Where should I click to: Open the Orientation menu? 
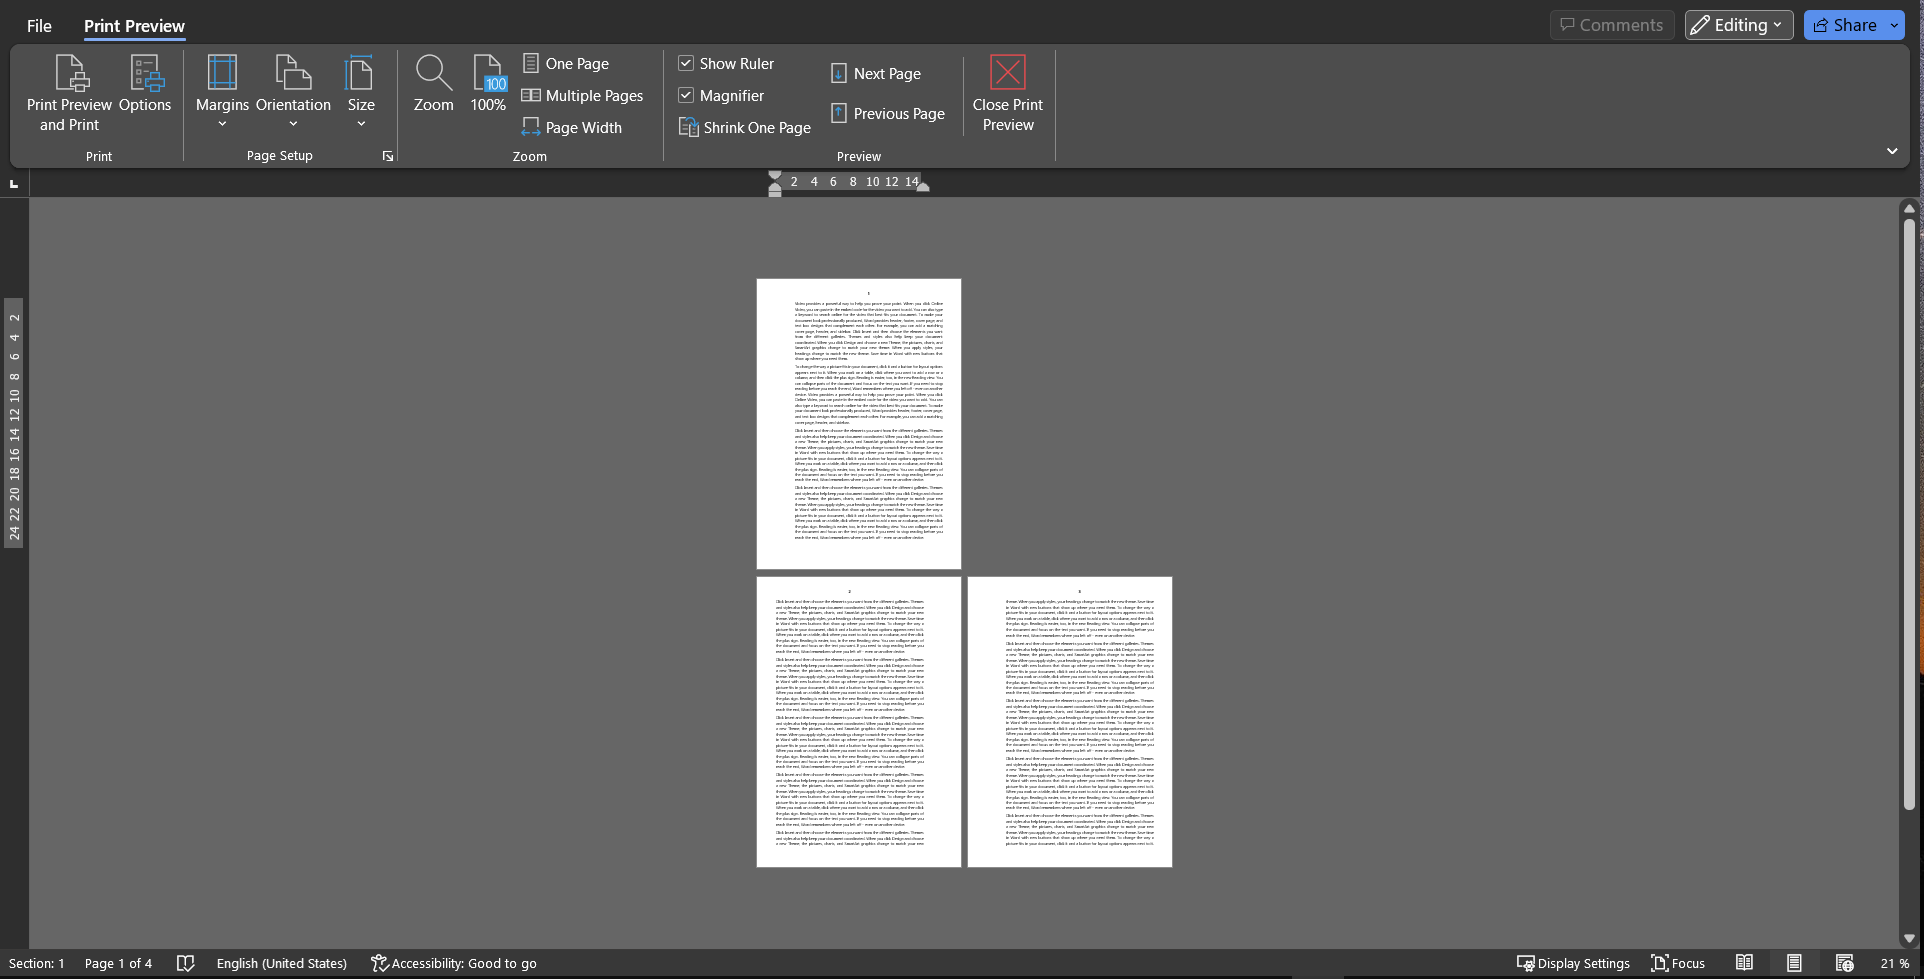293,93
